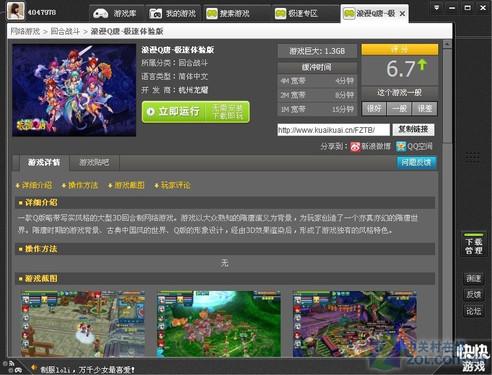Viewport: 492px width, 375px height.
Task: Open the title bar dropdown menu icon
Action: coord(437,7)
